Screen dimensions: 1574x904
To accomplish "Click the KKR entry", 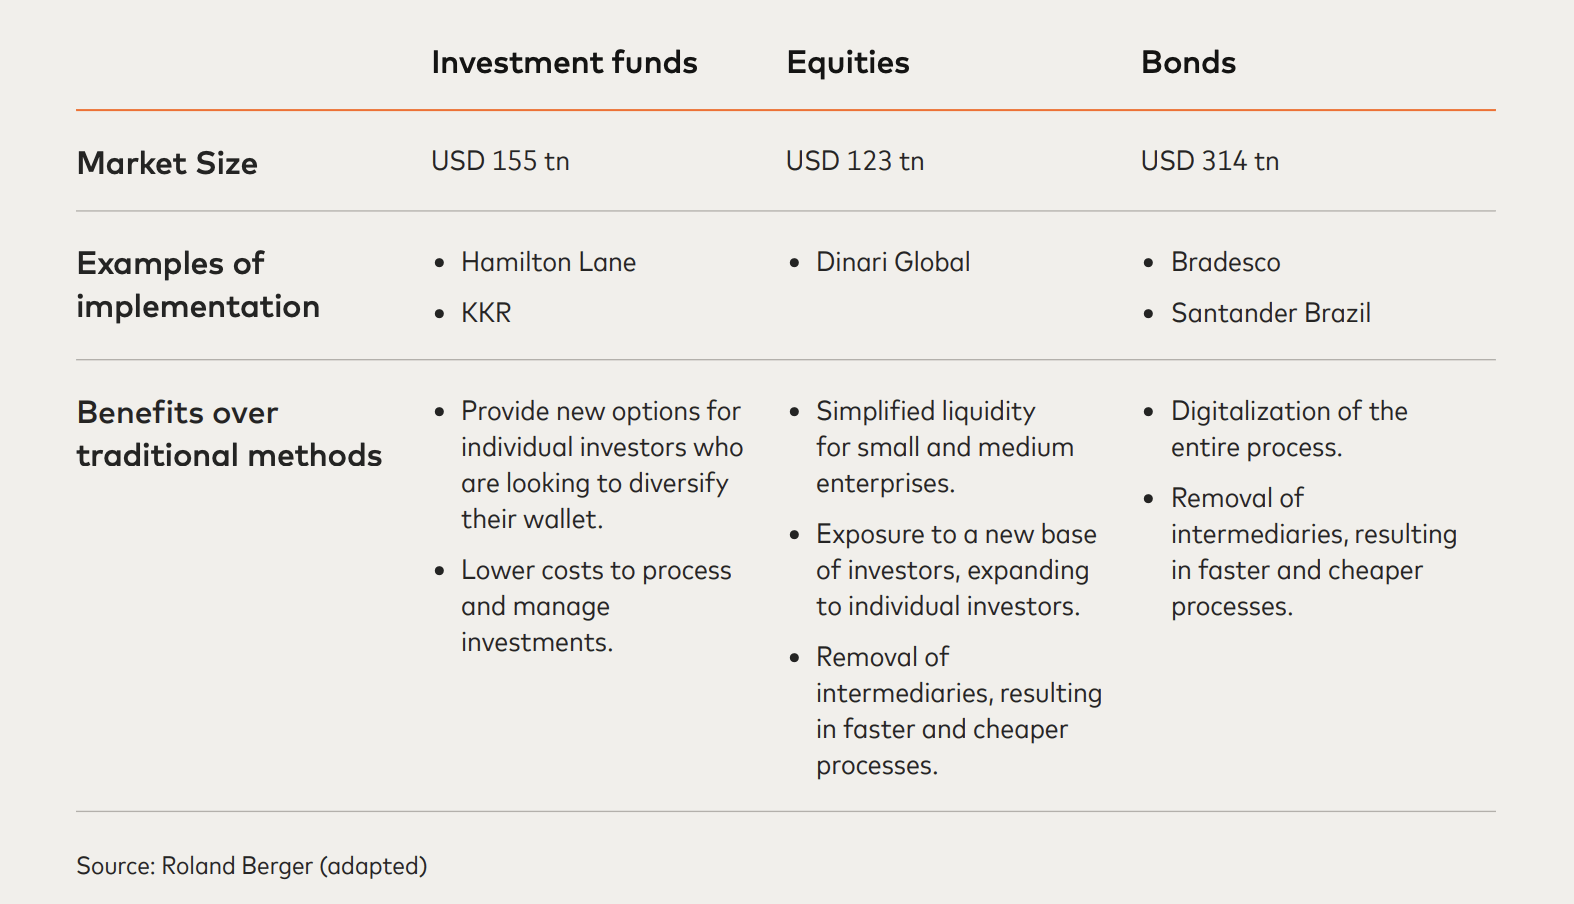I will point(486,313).
